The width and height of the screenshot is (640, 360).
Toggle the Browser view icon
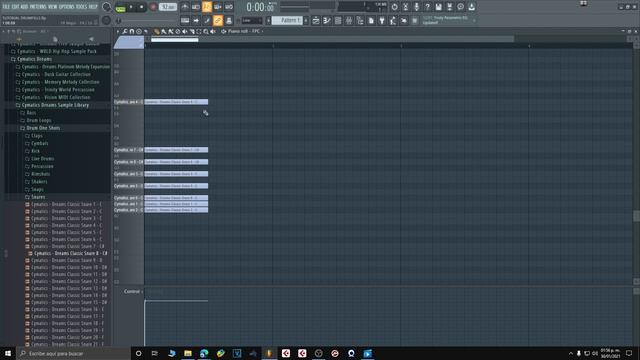point(360,20)
